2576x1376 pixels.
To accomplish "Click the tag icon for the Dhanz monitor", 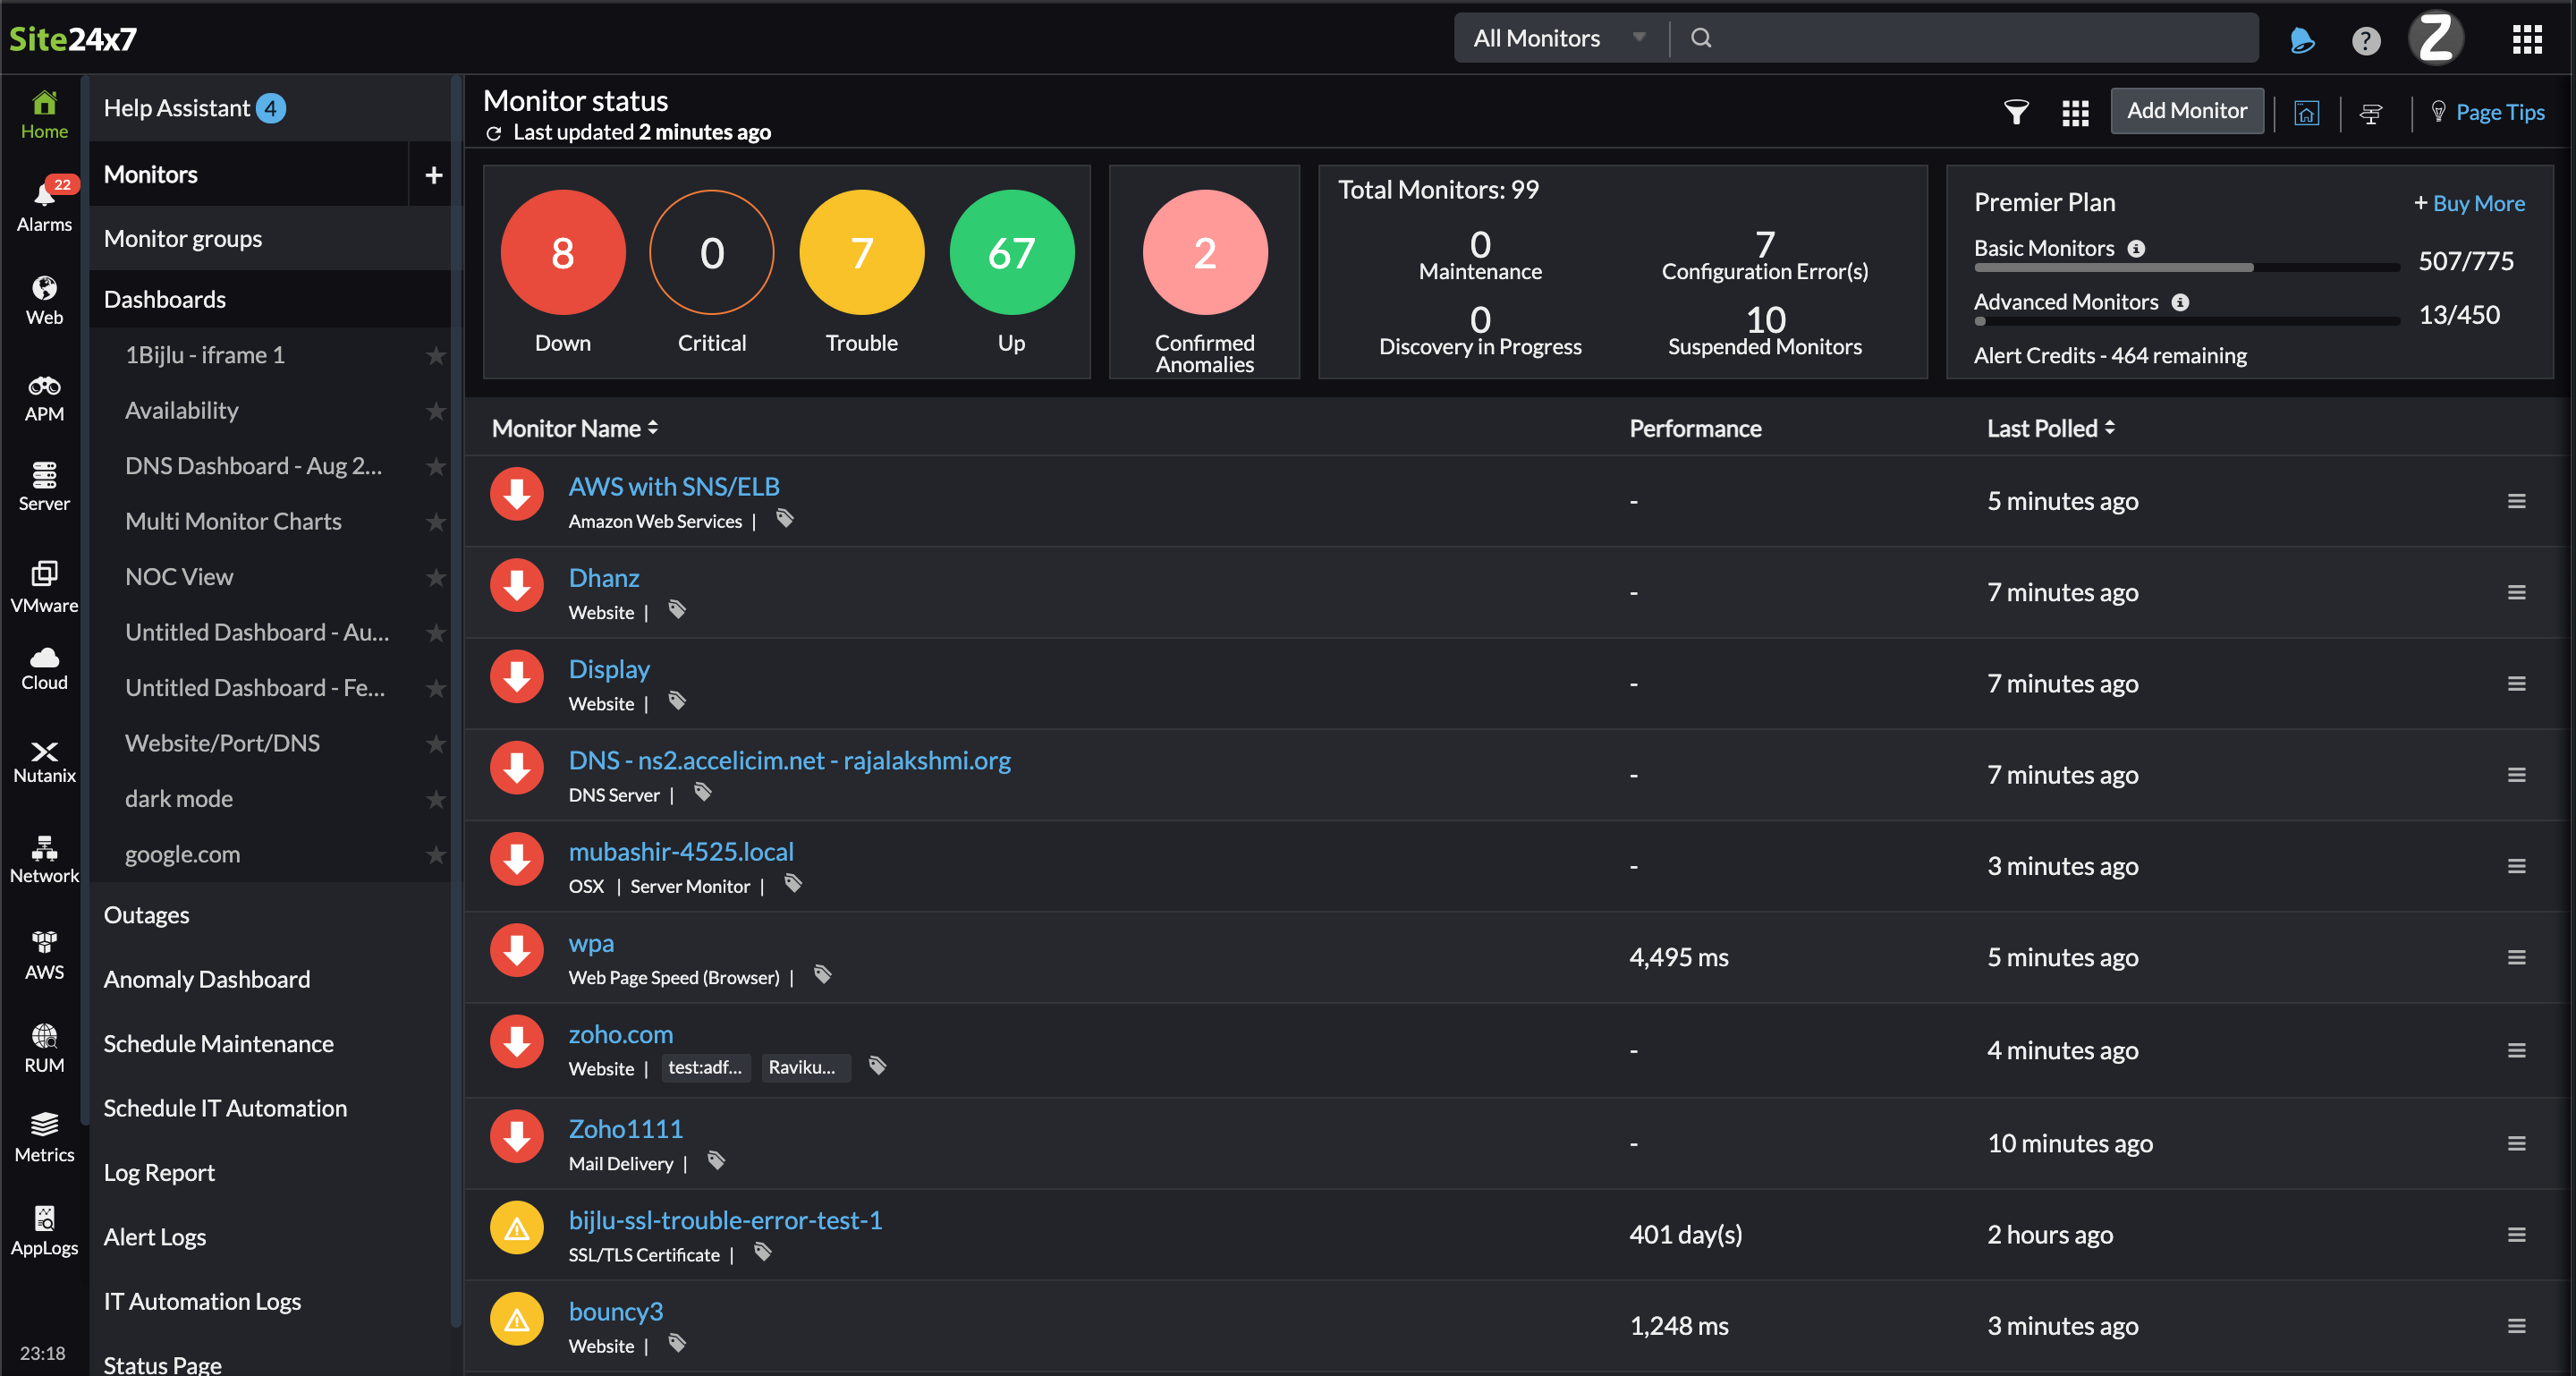I will [x=677, y=610].
